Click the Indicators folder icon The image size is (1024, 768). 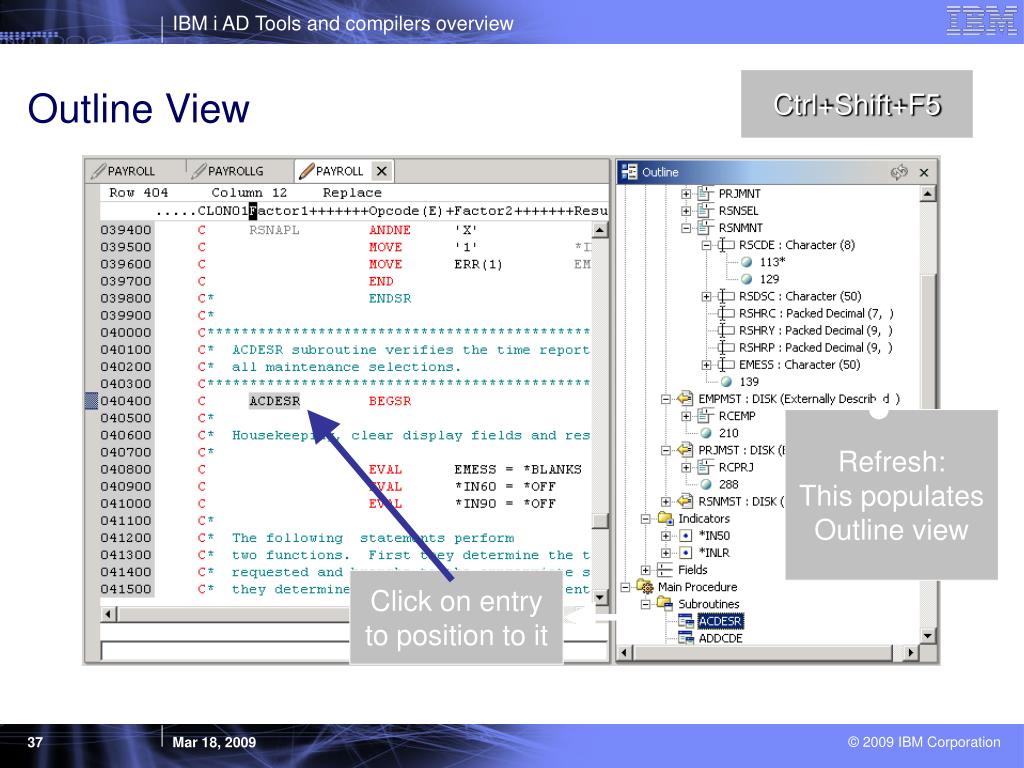[665, 518]
